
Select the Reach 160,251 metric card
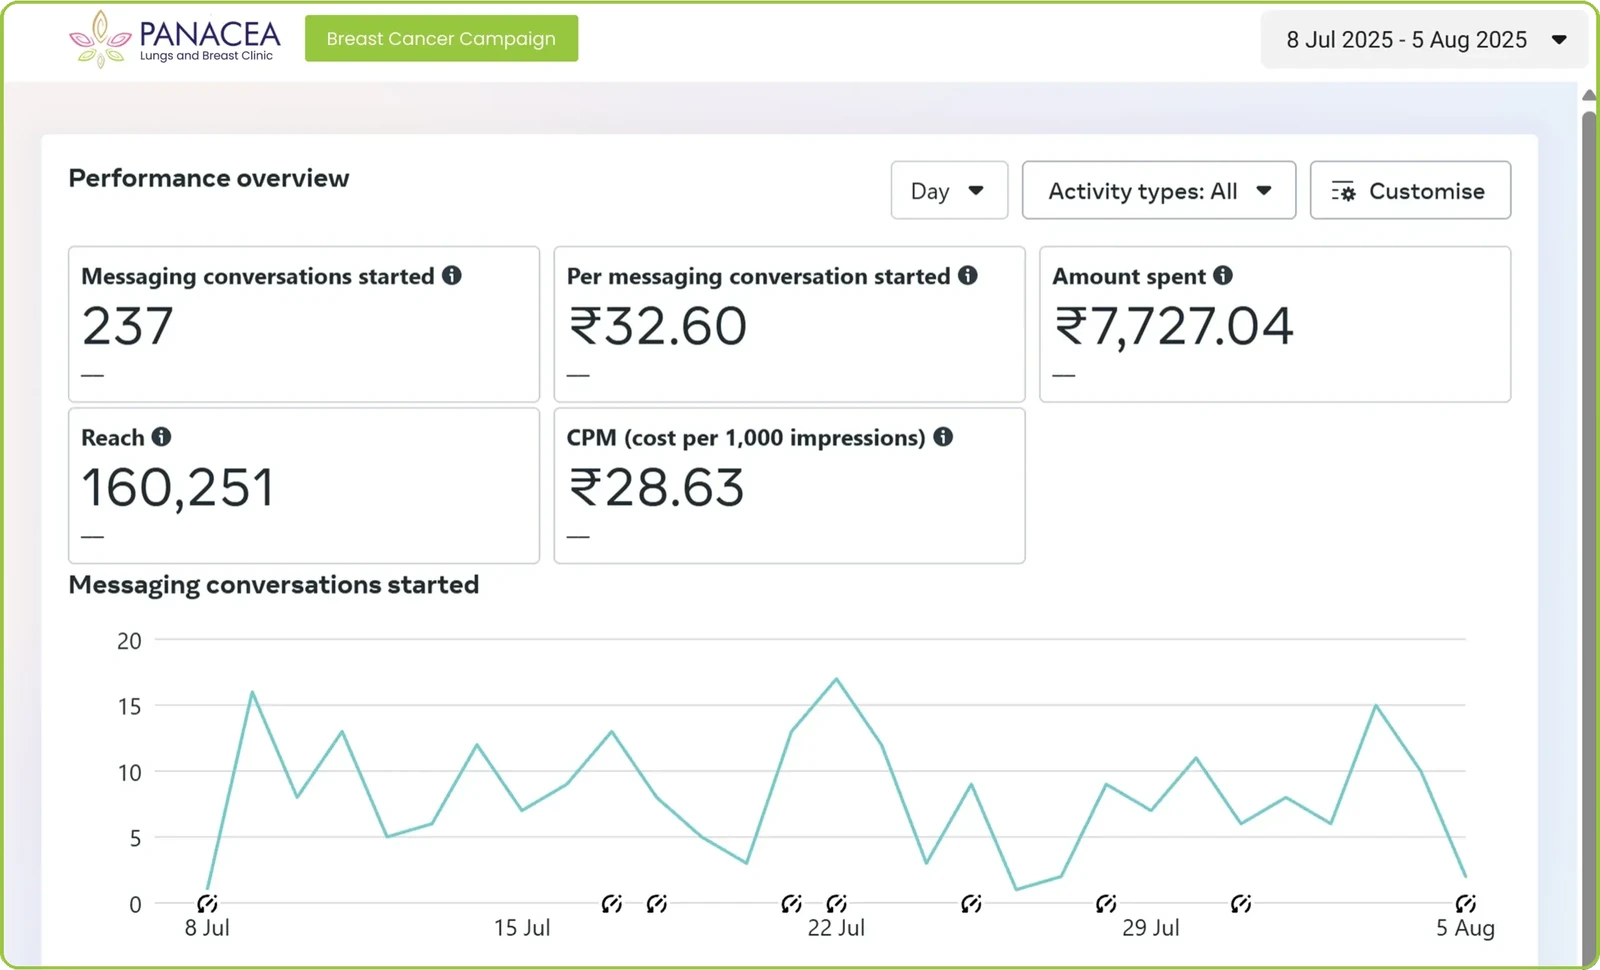coord(304,485)
